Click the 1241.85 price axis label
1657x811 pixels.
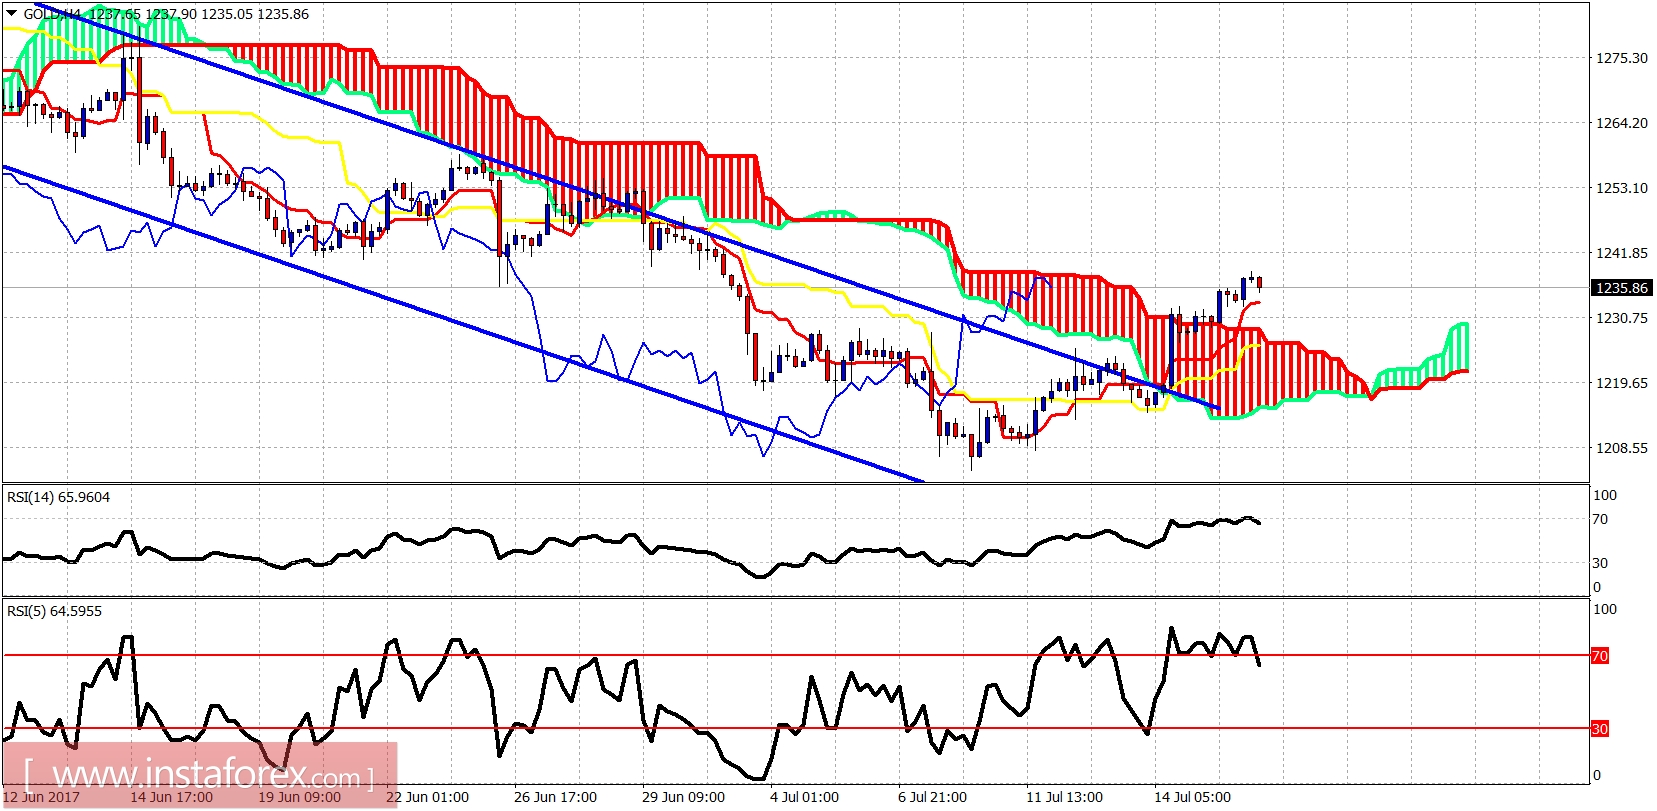point(1621,253)
